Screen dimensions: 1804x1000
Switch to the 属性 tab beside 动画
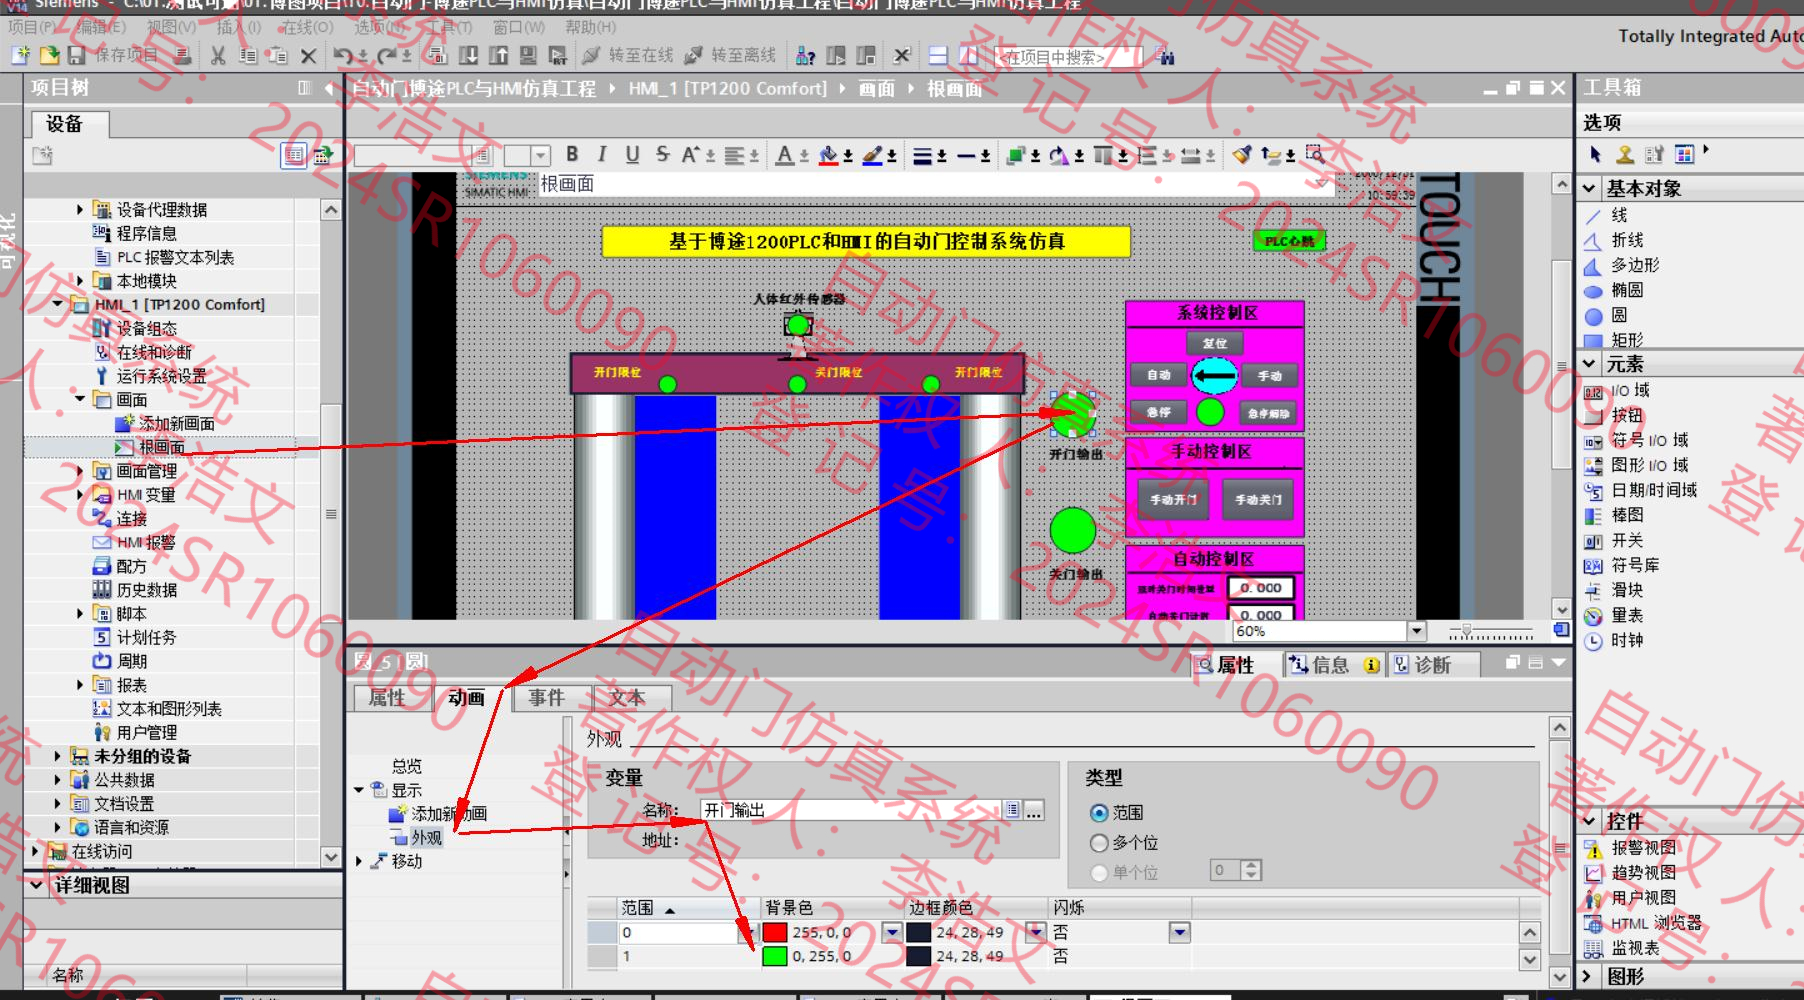pyautogui.click(x=387, y=698)
